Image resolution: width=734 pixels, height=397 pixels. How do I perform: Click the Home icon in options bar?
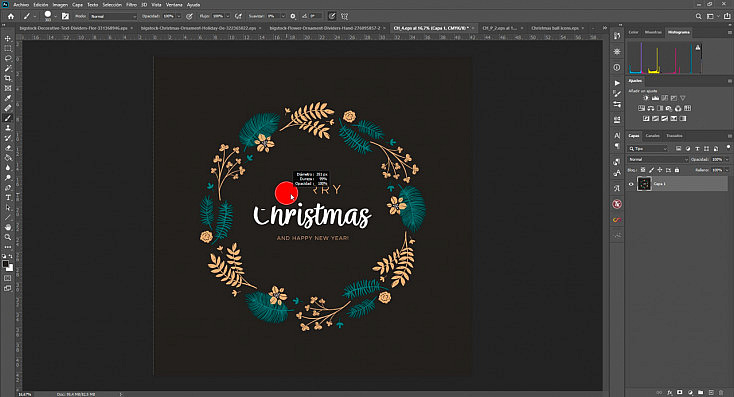click(x=11, y=16)
